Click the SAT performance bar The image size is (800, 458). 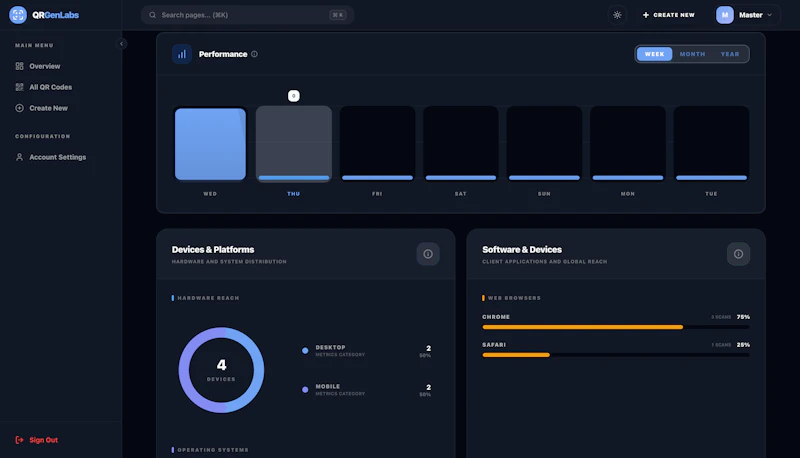pos(461,144)
